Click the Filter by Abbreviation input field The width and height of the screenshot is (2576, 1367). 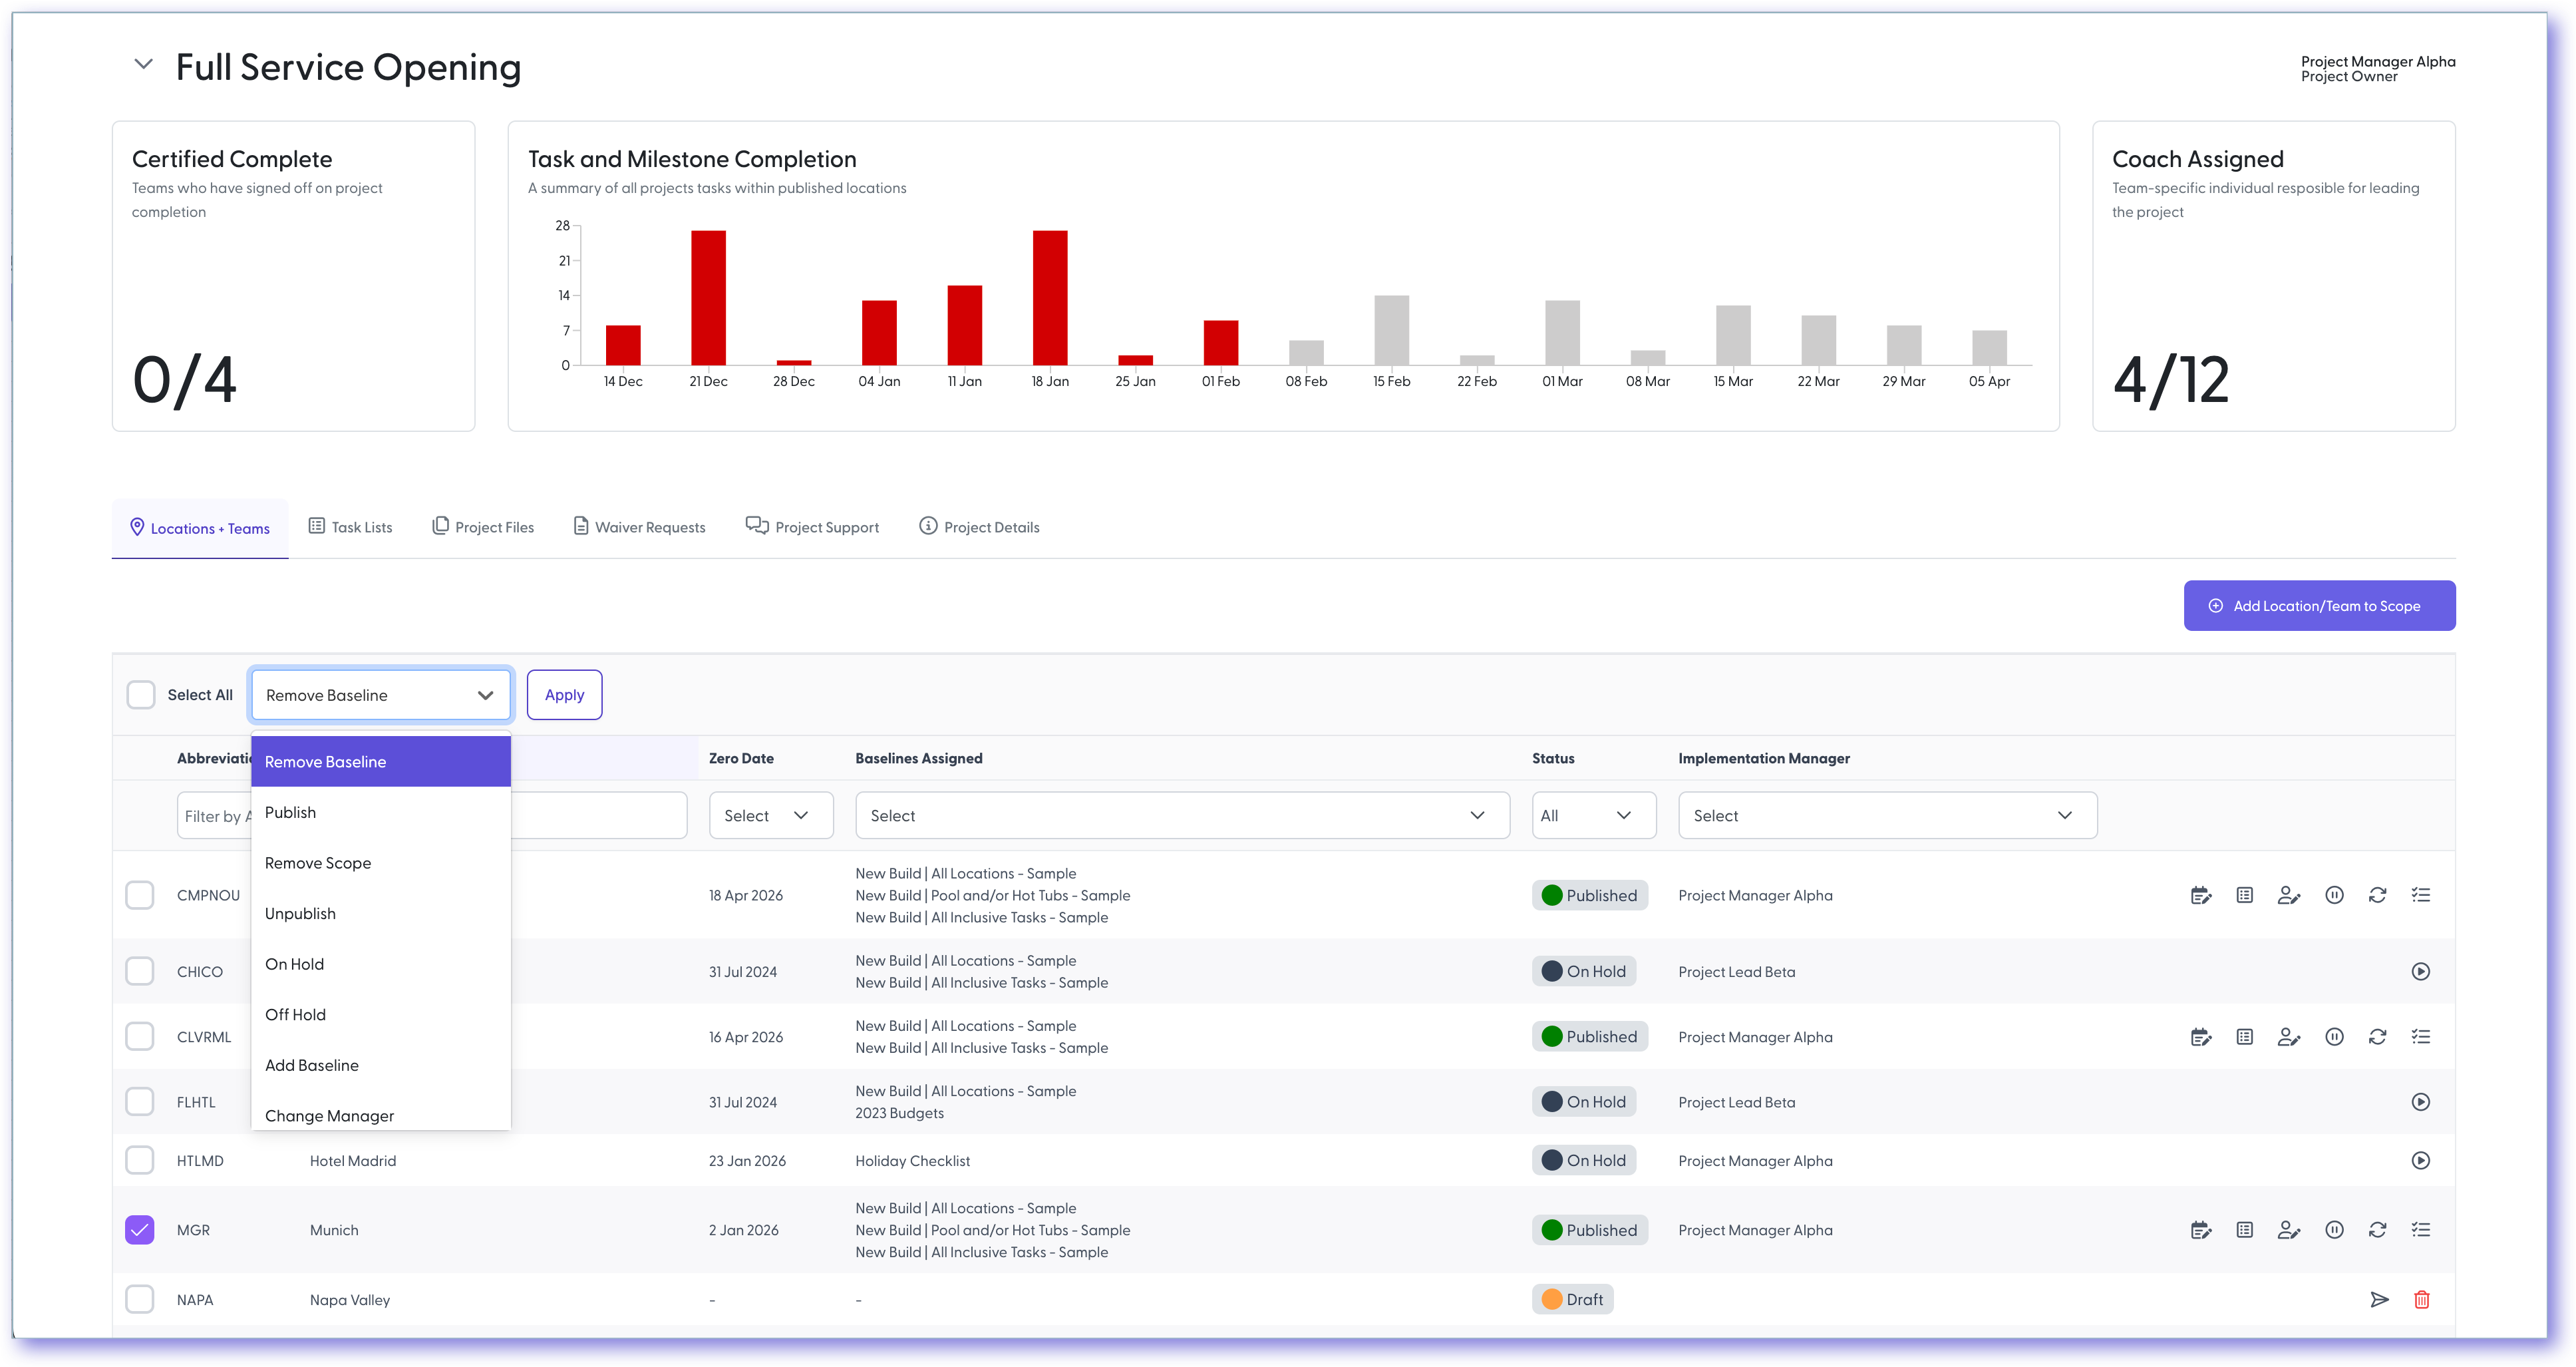(215, 816)
